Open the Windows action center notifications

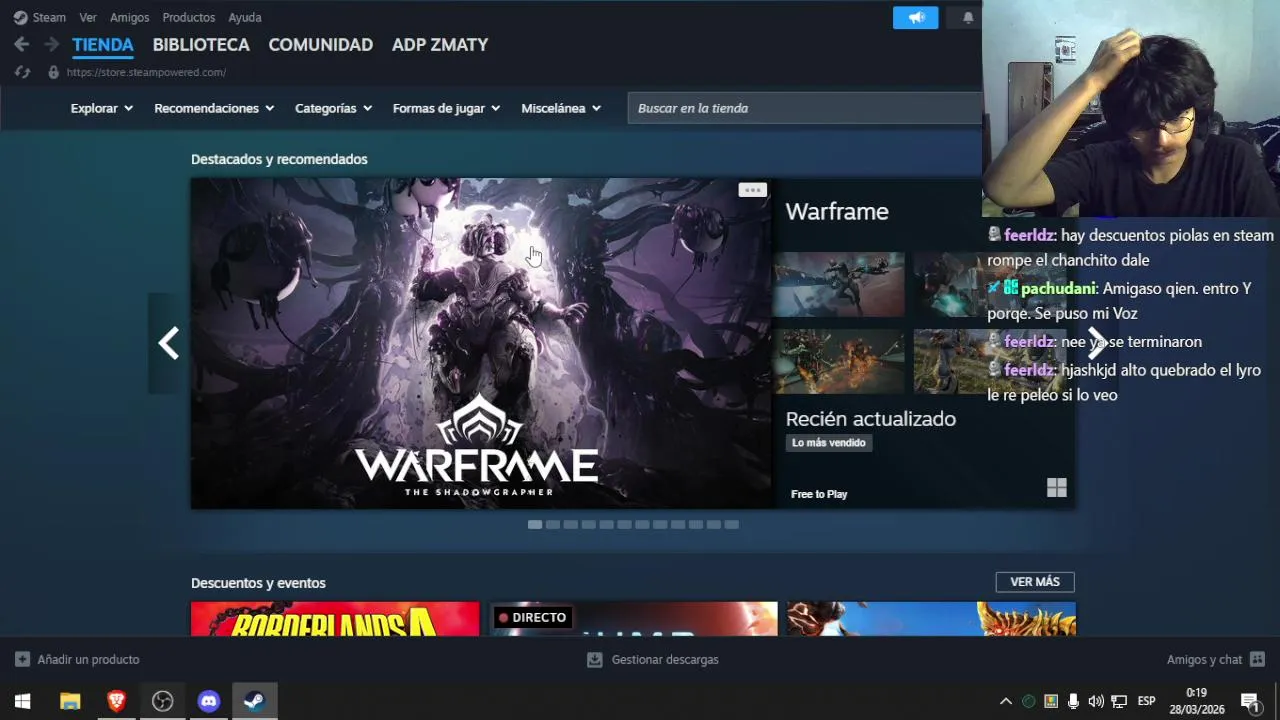click(1250, 701)
